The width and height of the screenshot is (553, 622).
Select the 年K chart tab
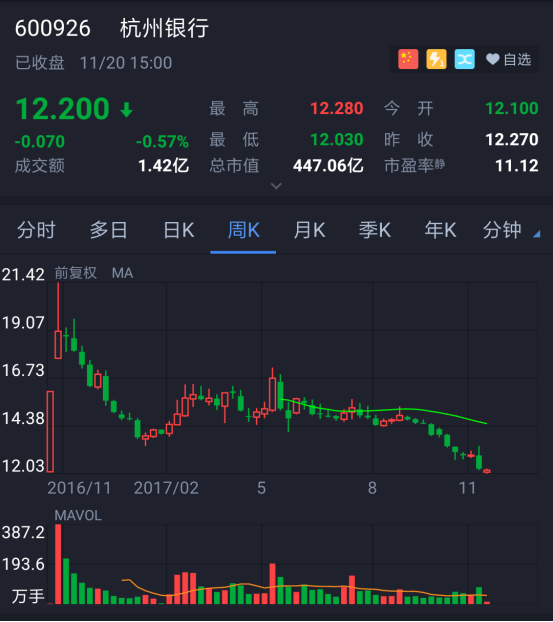tap(440, 230)
